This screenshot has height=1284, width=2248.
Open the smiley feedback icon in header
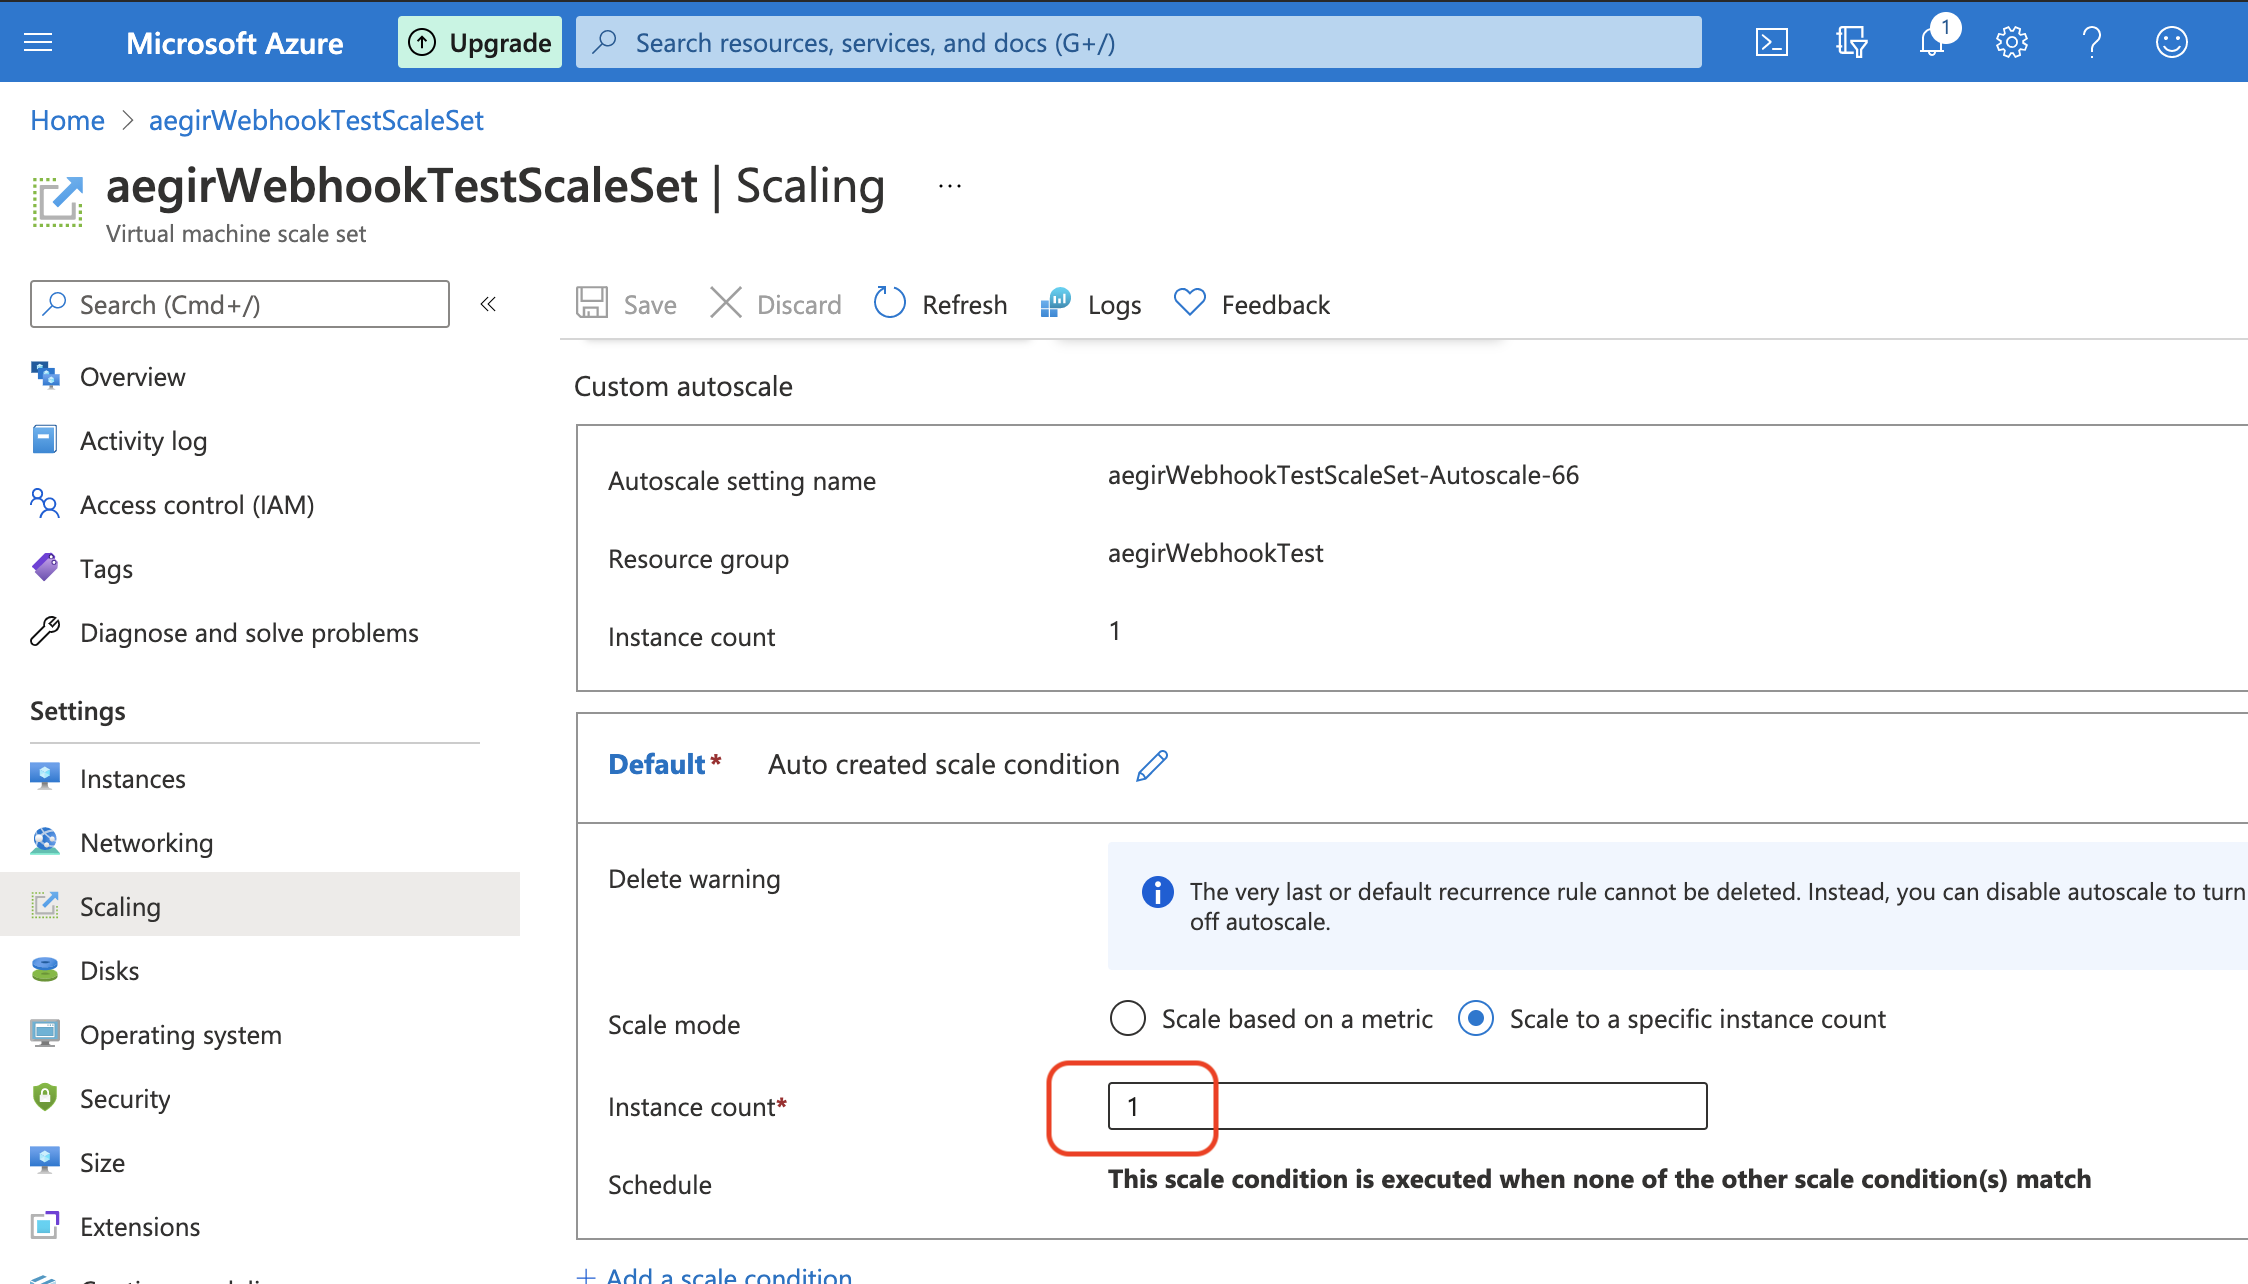coord(2171,42)
